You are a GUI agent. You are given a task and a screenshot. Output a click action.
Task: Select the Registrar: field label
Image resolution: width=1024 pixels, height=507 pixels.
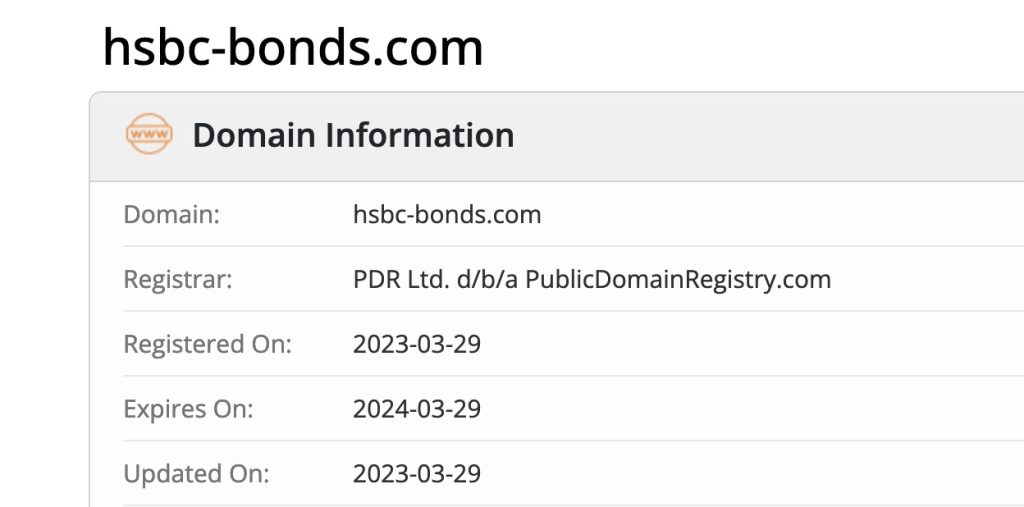(177, 279)
